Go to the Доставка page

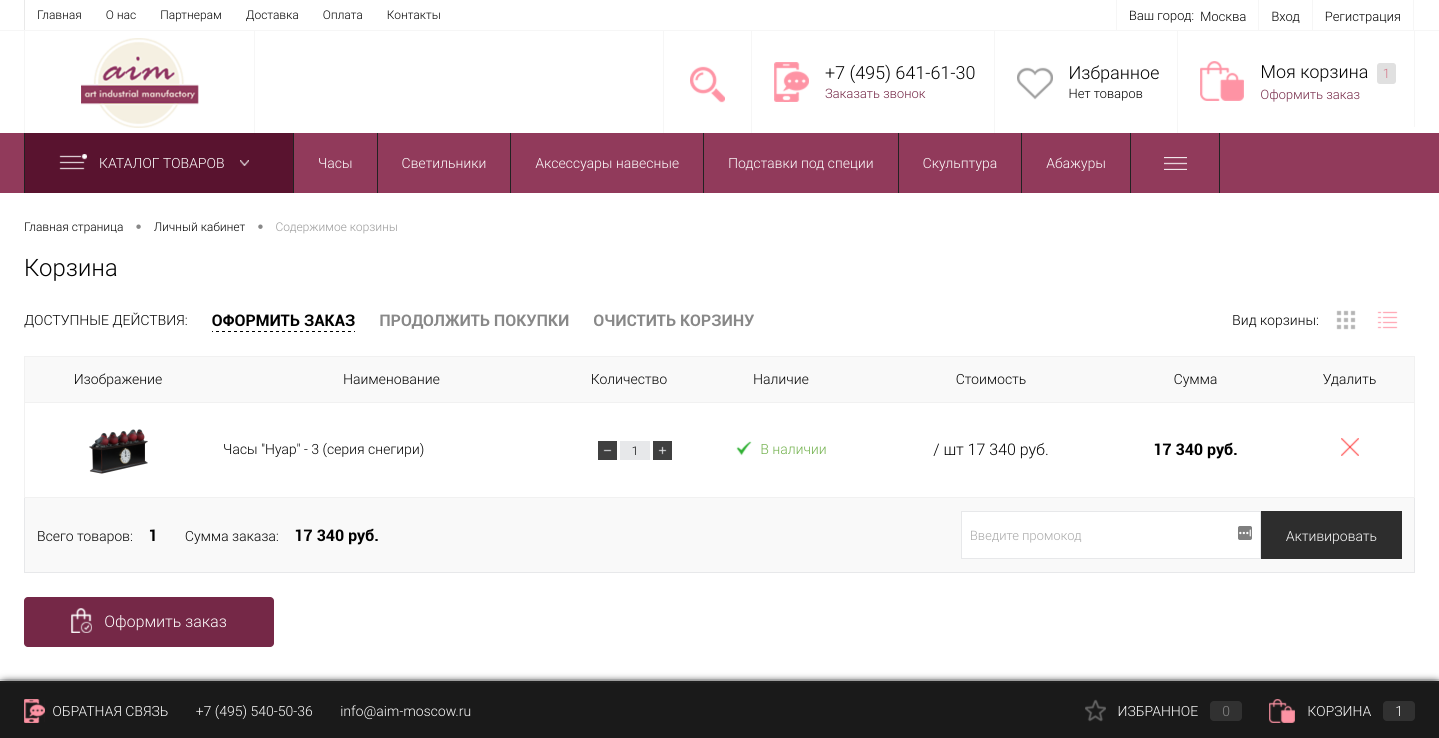click(272, 15)
